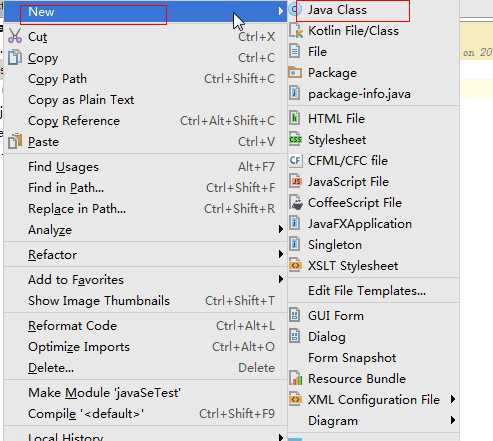Choose the Singleton template entry

click(373, 245)
